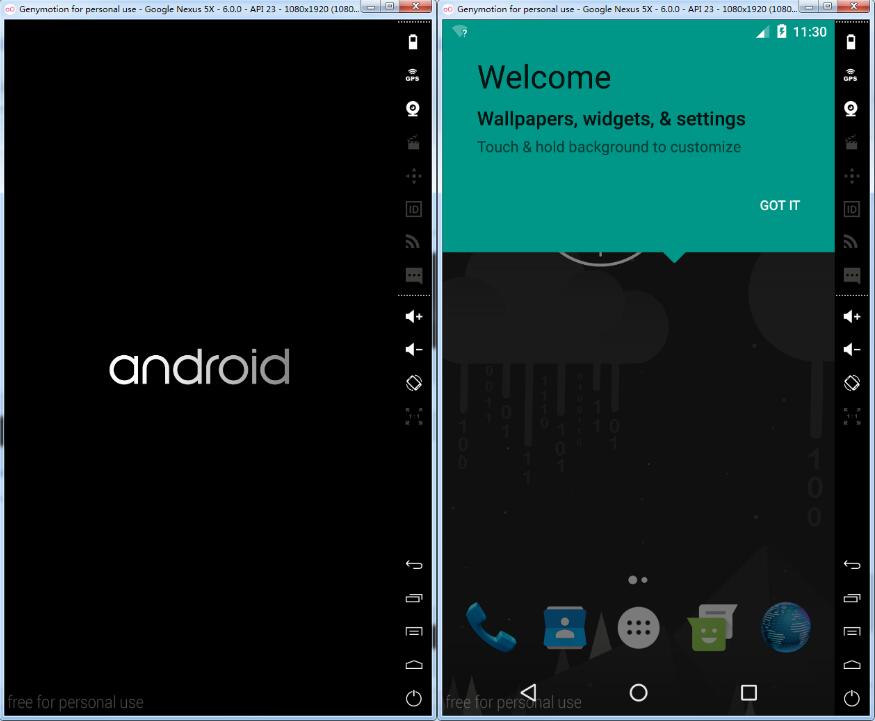875x721 pixels.
Task: Click "Touch & hold background to customize" text
Action: [609, 147]
